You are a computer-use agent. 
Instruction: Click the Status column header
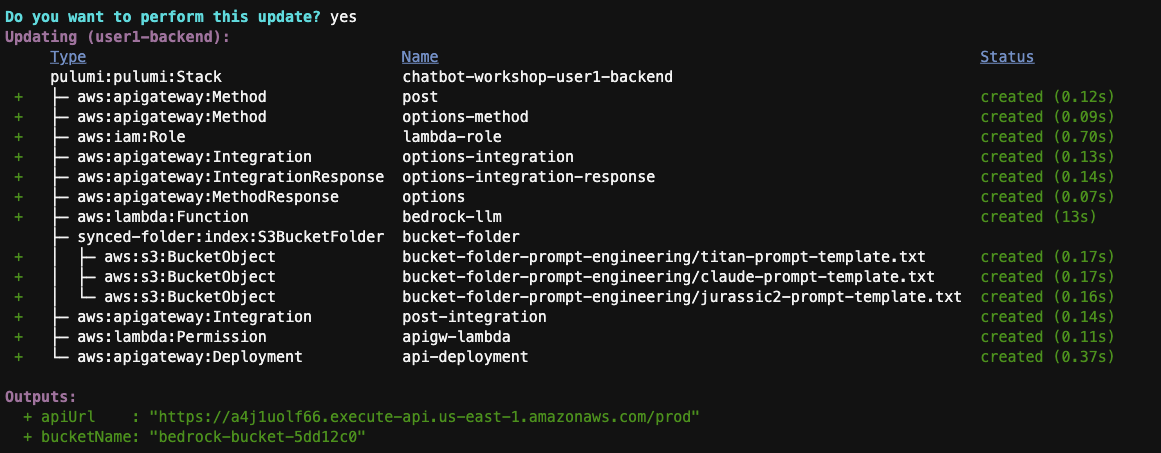tap(1006, 57)
